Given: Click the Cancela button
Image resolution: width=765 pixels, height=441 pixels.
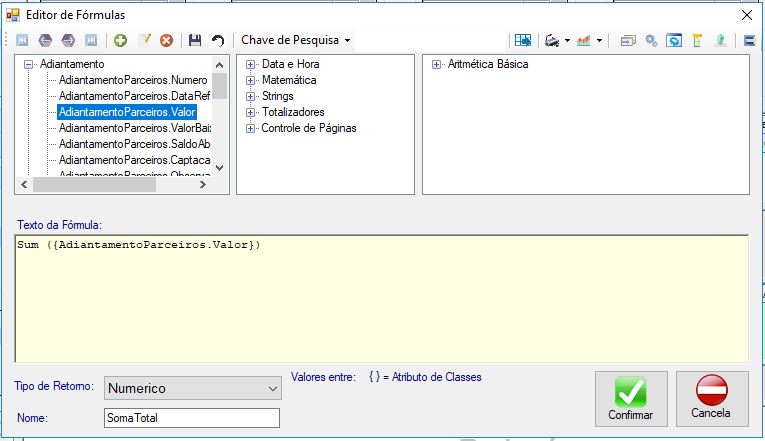Looking at the screenshot, I should click(712, 399).
